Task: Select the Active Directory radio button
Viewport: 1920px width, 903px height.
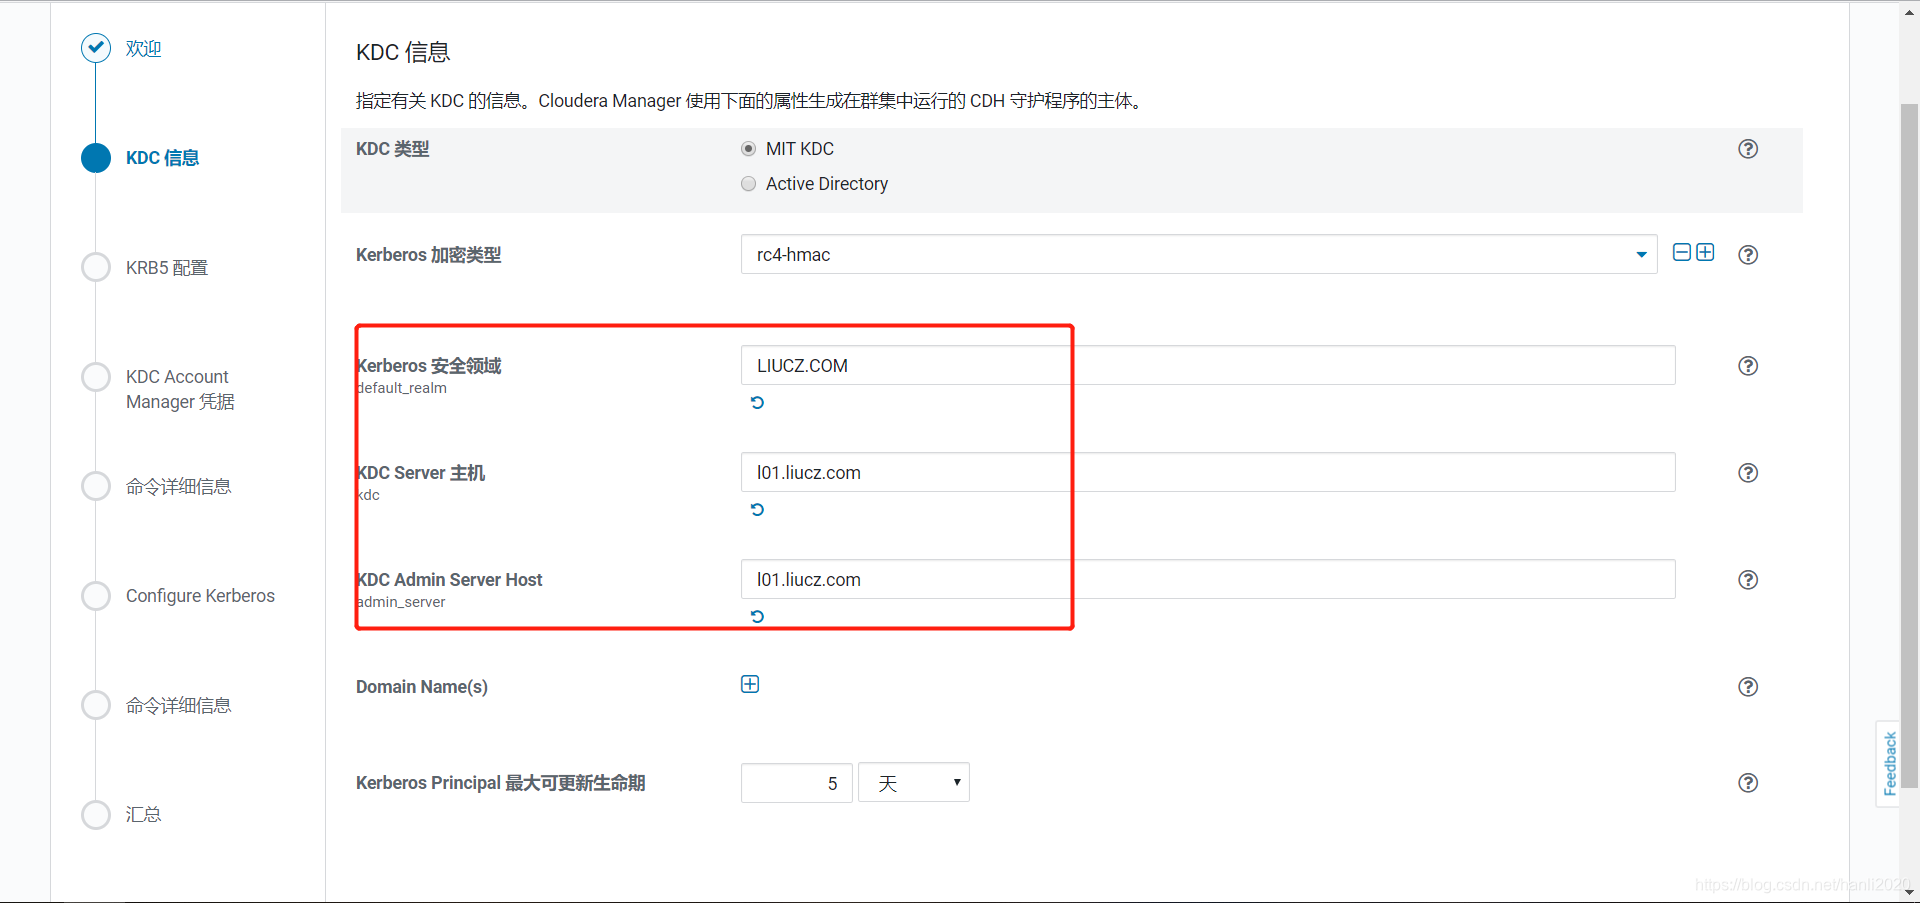Action: pyautogui.click(x=748, y=184)
